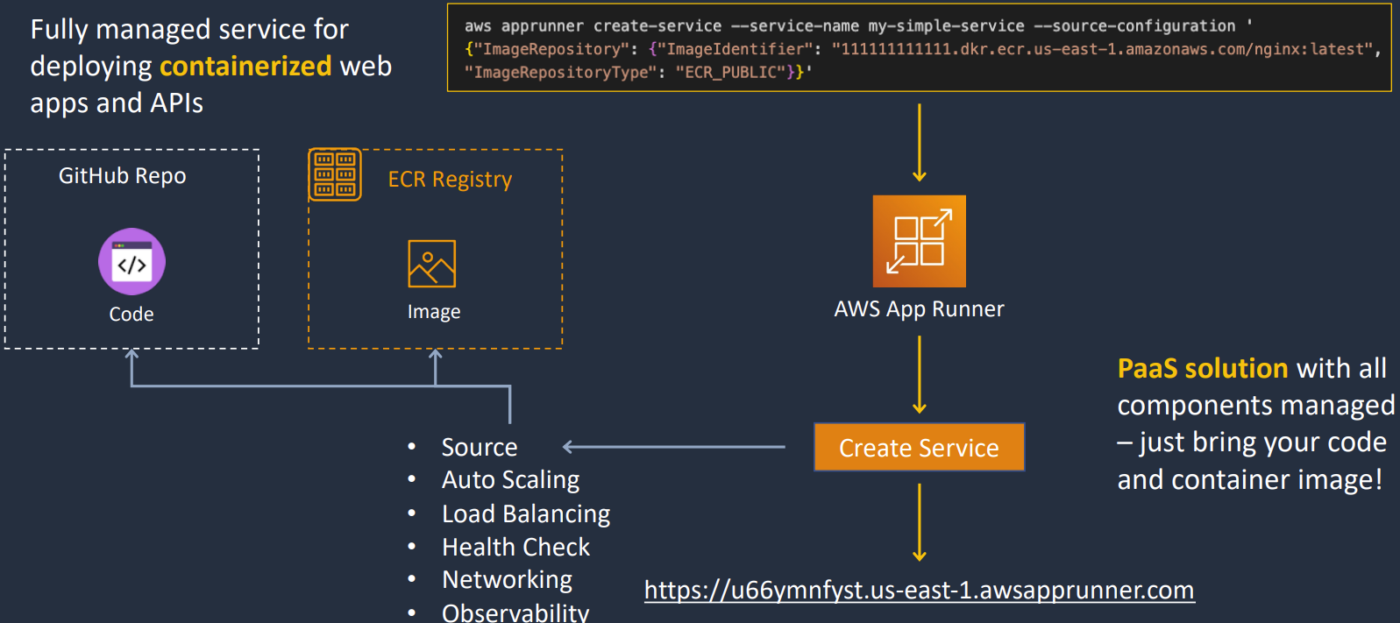Select the Auto Scaling bullet item
This screenshot has height=623, width=1400.
(510, 480)
